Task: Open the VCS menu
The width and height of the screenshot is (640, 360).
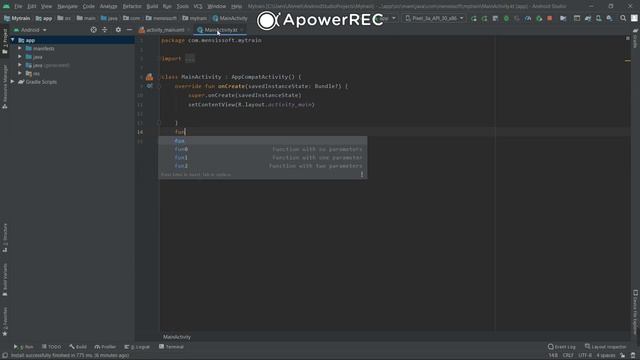Action: coord(198,7)
